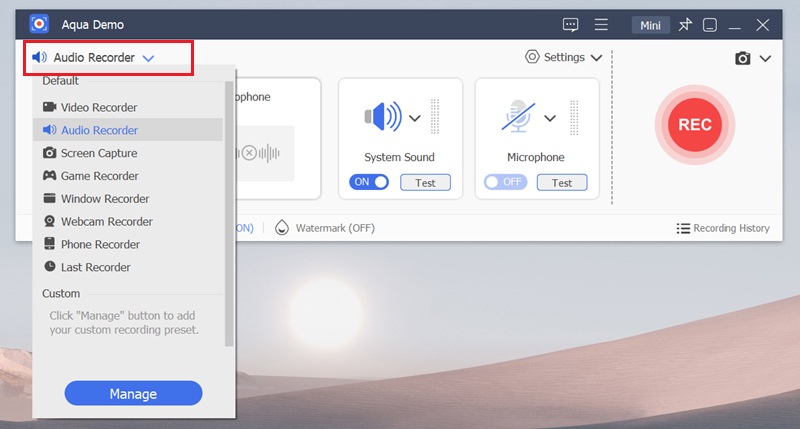The width and height of the screenshot is (800, 429).
Task: Start recording with the REC button
Action: [695, 124]
